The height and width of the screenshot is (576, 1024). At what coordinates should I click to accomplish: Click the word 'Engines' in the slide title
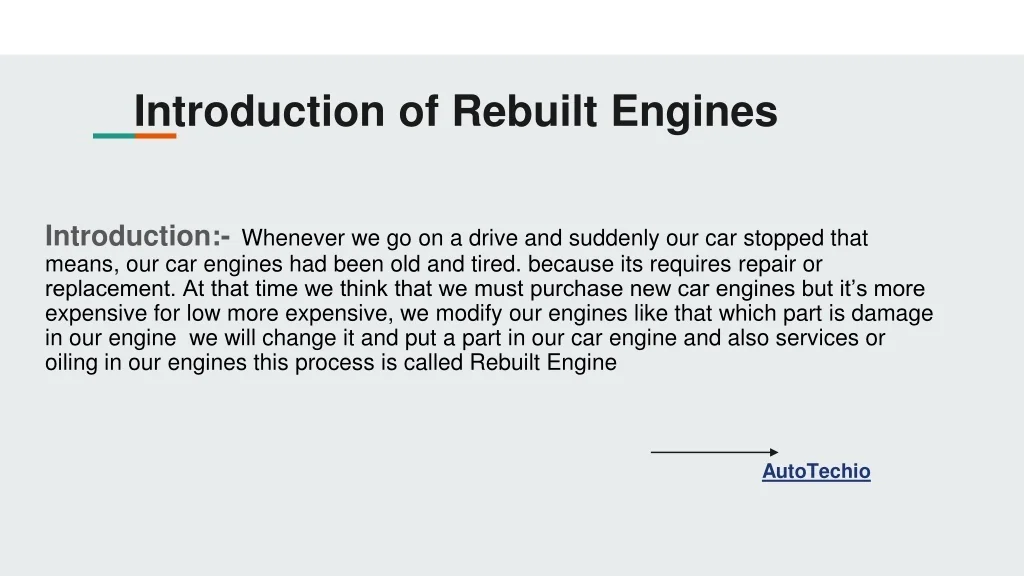[695, 111]
